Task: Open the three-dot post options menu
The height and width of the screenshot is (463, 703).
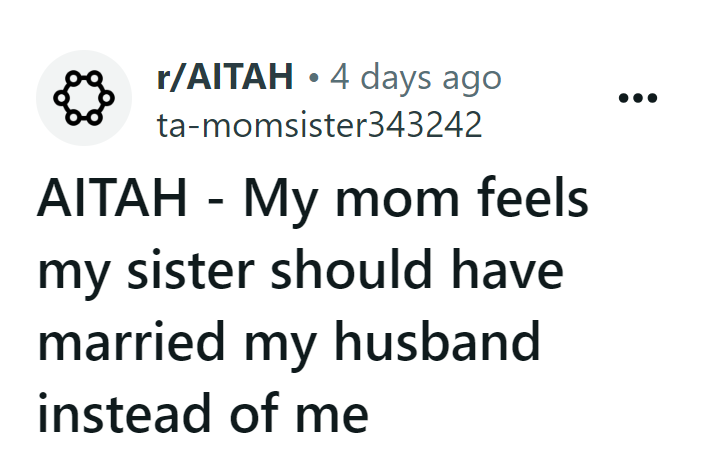Action: [x=637, y=99]
